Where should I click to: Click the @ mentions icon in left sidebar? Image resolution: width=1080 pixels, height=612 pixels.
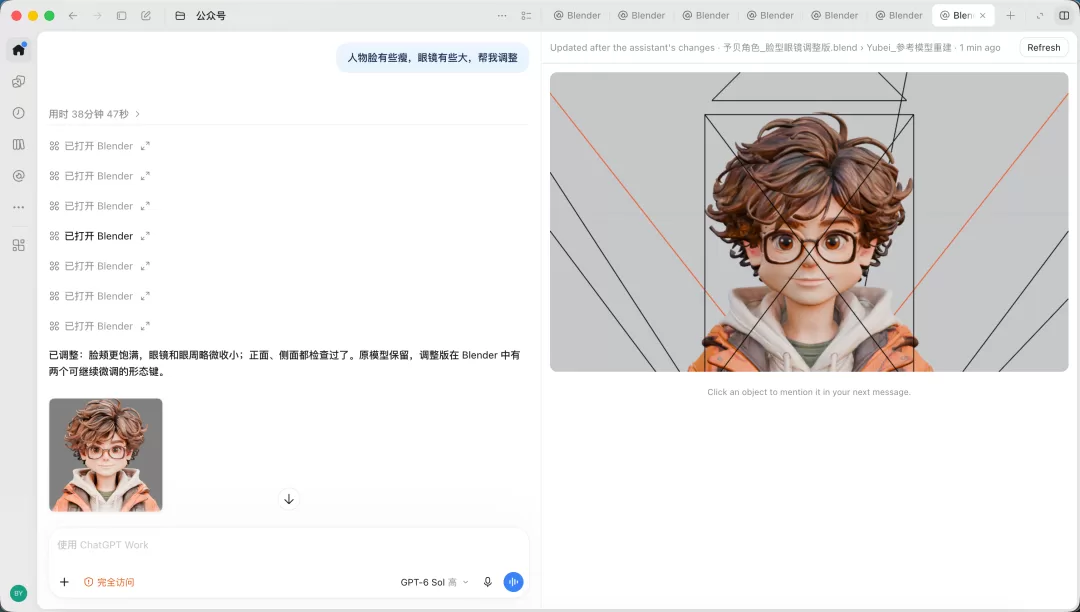[x=19, y=176]
